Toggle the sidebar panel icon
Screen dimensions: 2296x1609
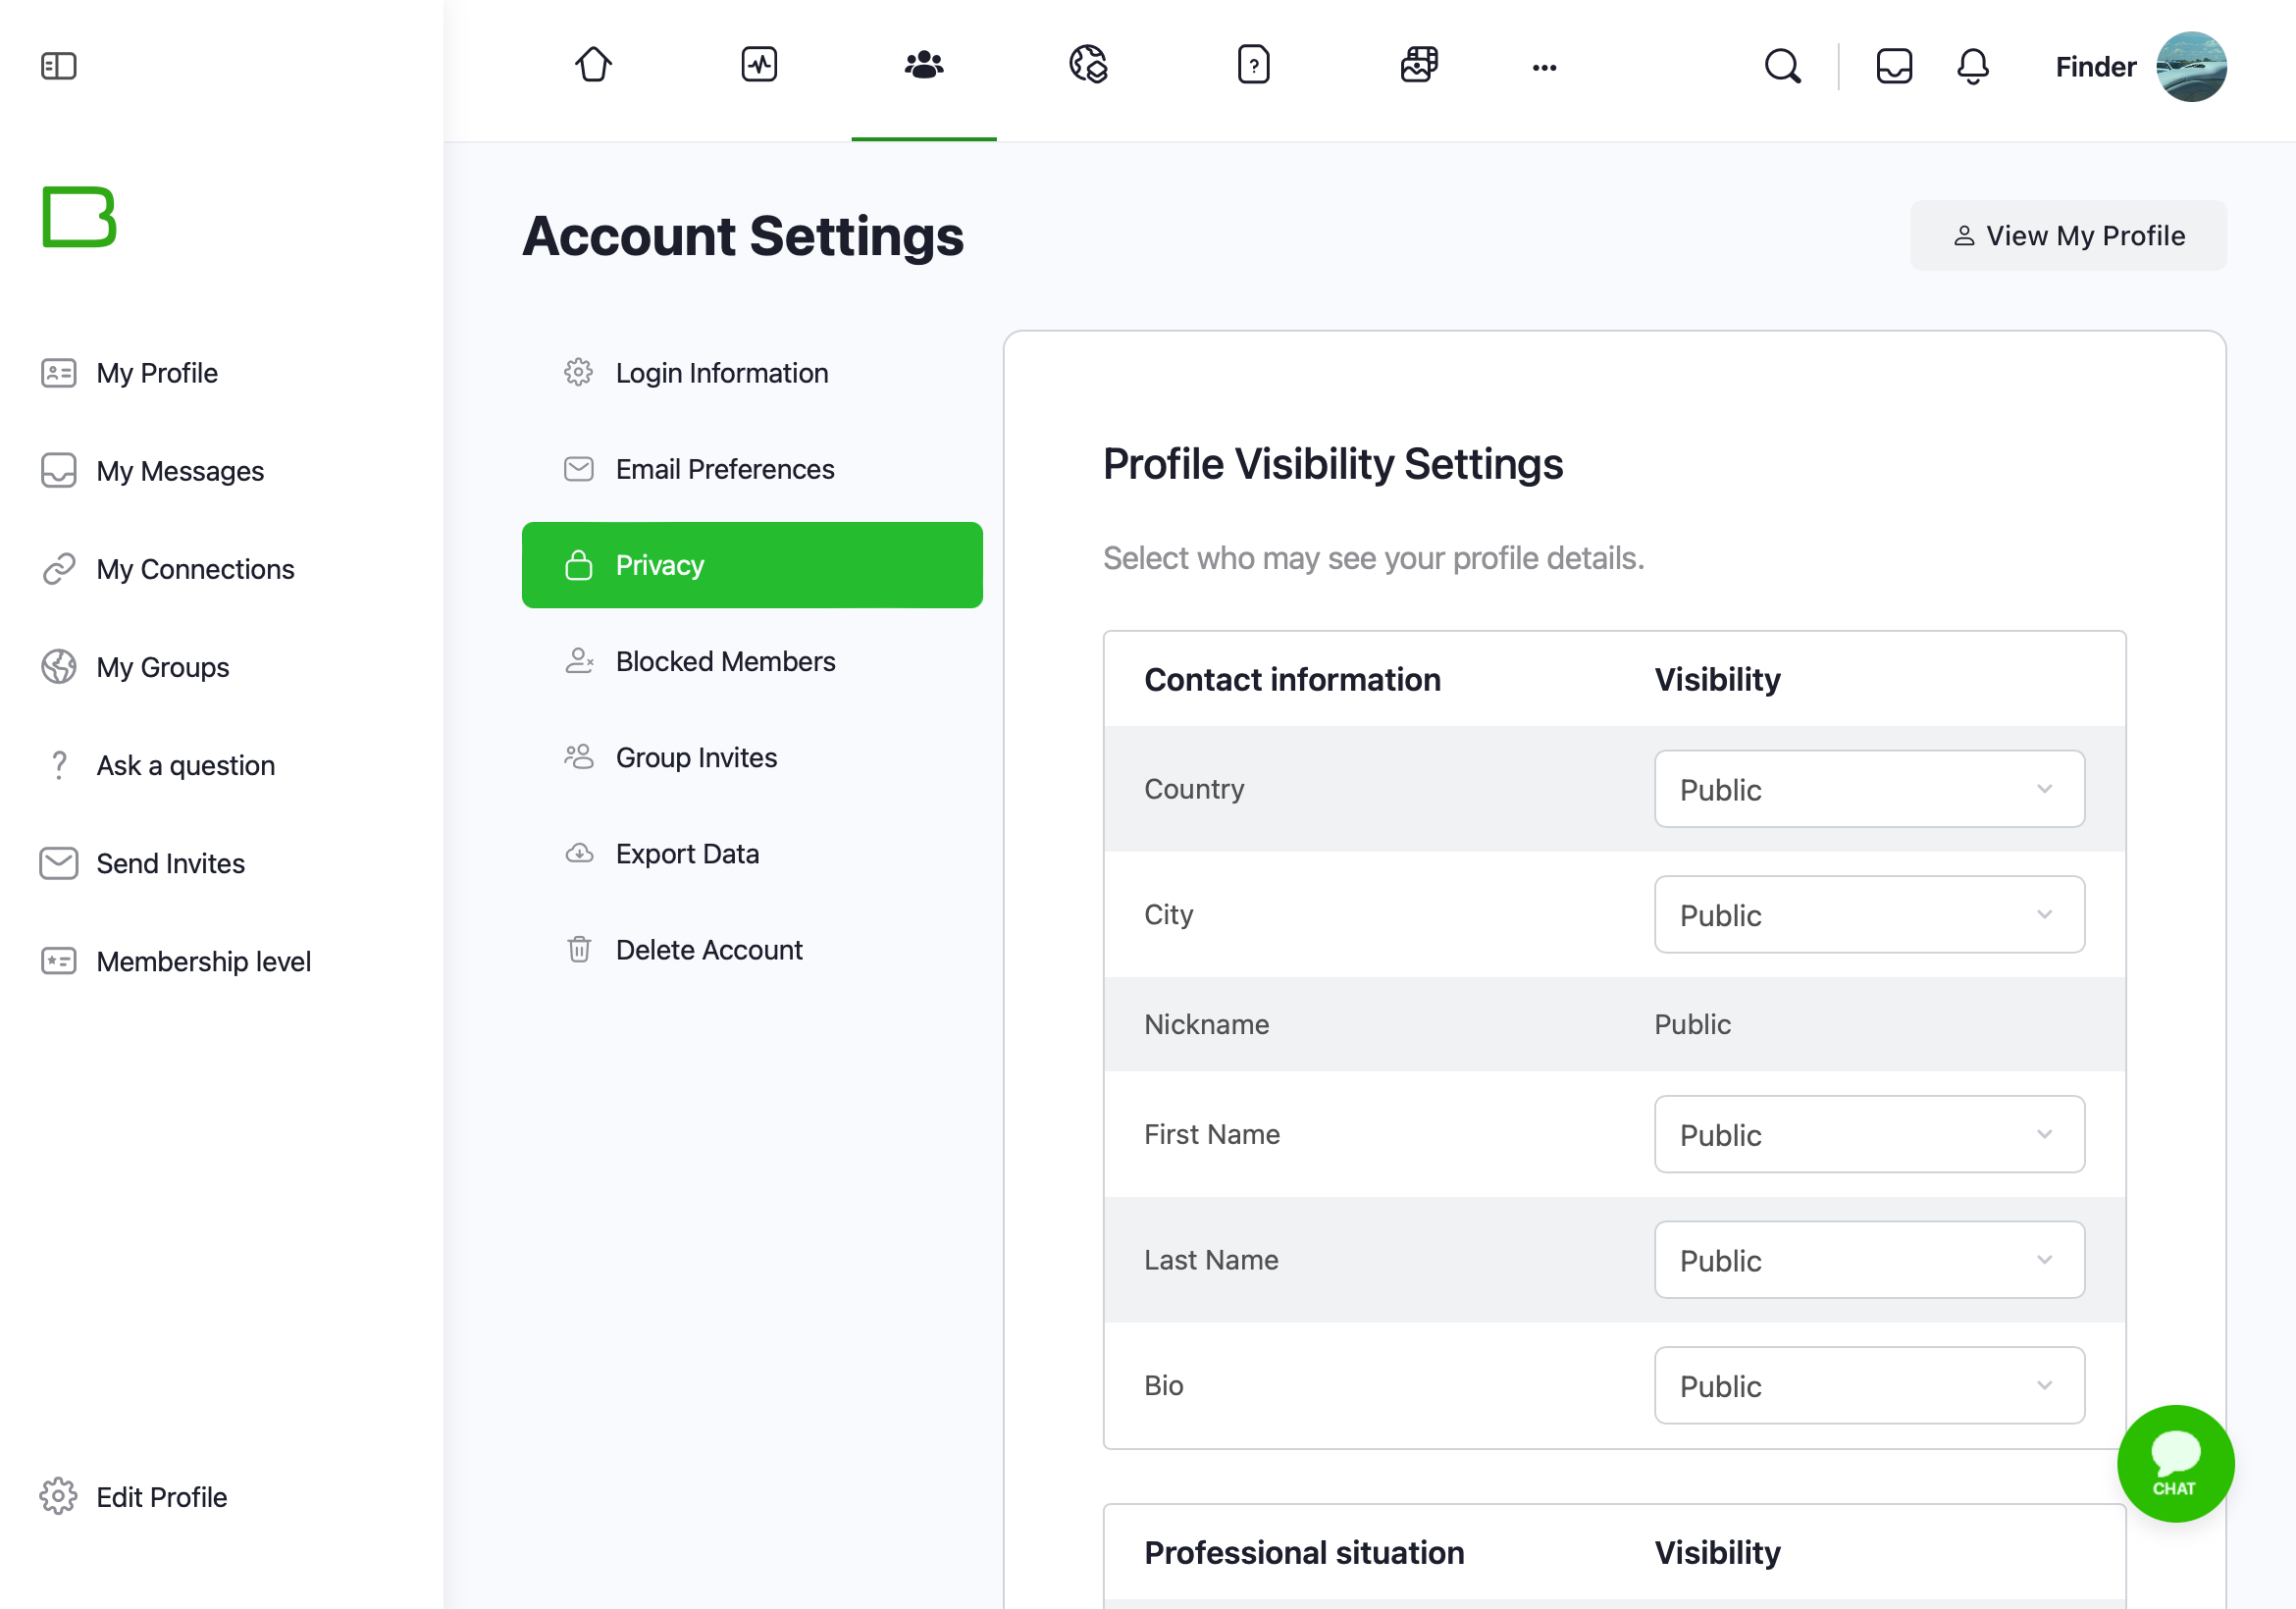click(x=59, y=66)
